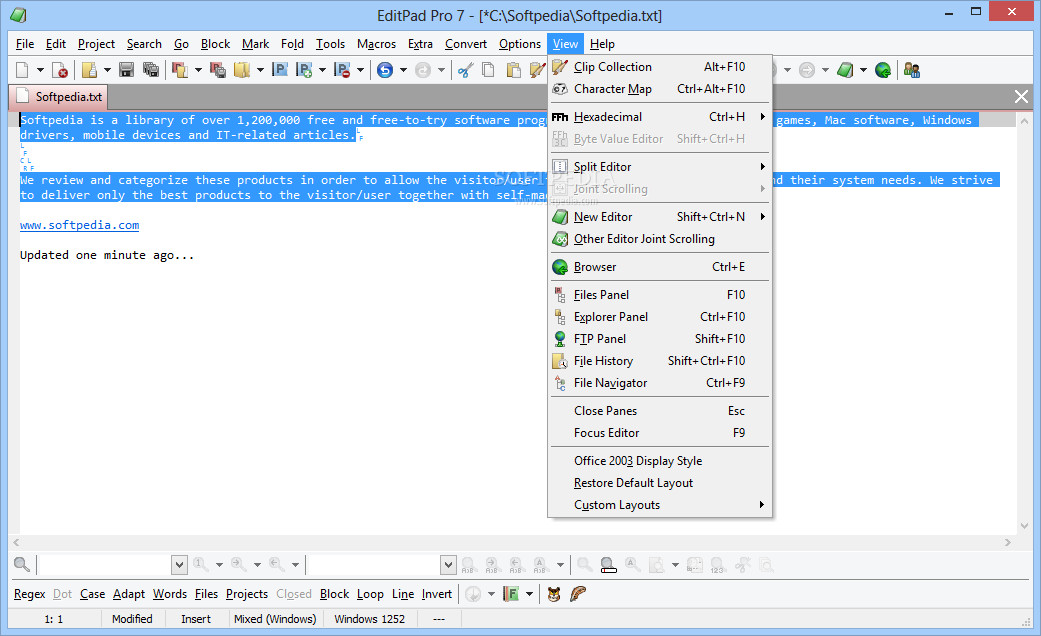The image size is (1041, 636).
Task: Expand the search text combo box dropdown
Action: coord(179,565)
